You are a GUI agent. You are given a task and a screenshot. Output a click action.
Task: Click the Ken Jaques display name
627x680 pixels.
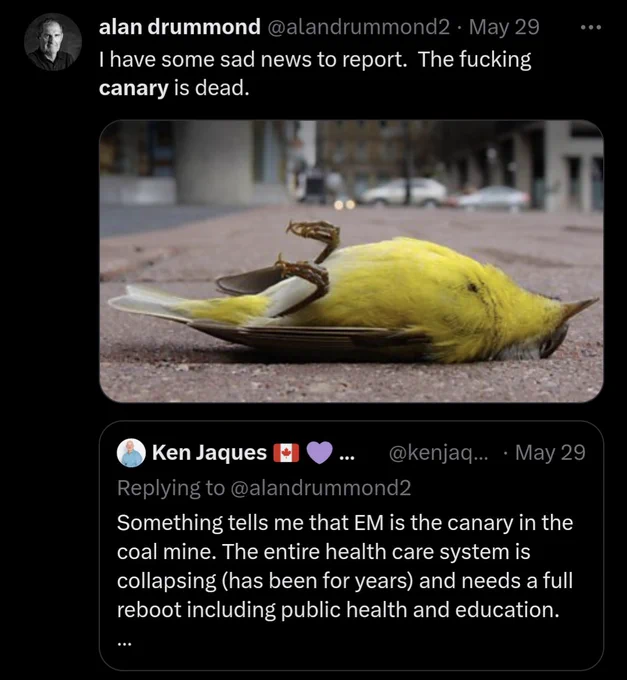click(x=209, y=453)
